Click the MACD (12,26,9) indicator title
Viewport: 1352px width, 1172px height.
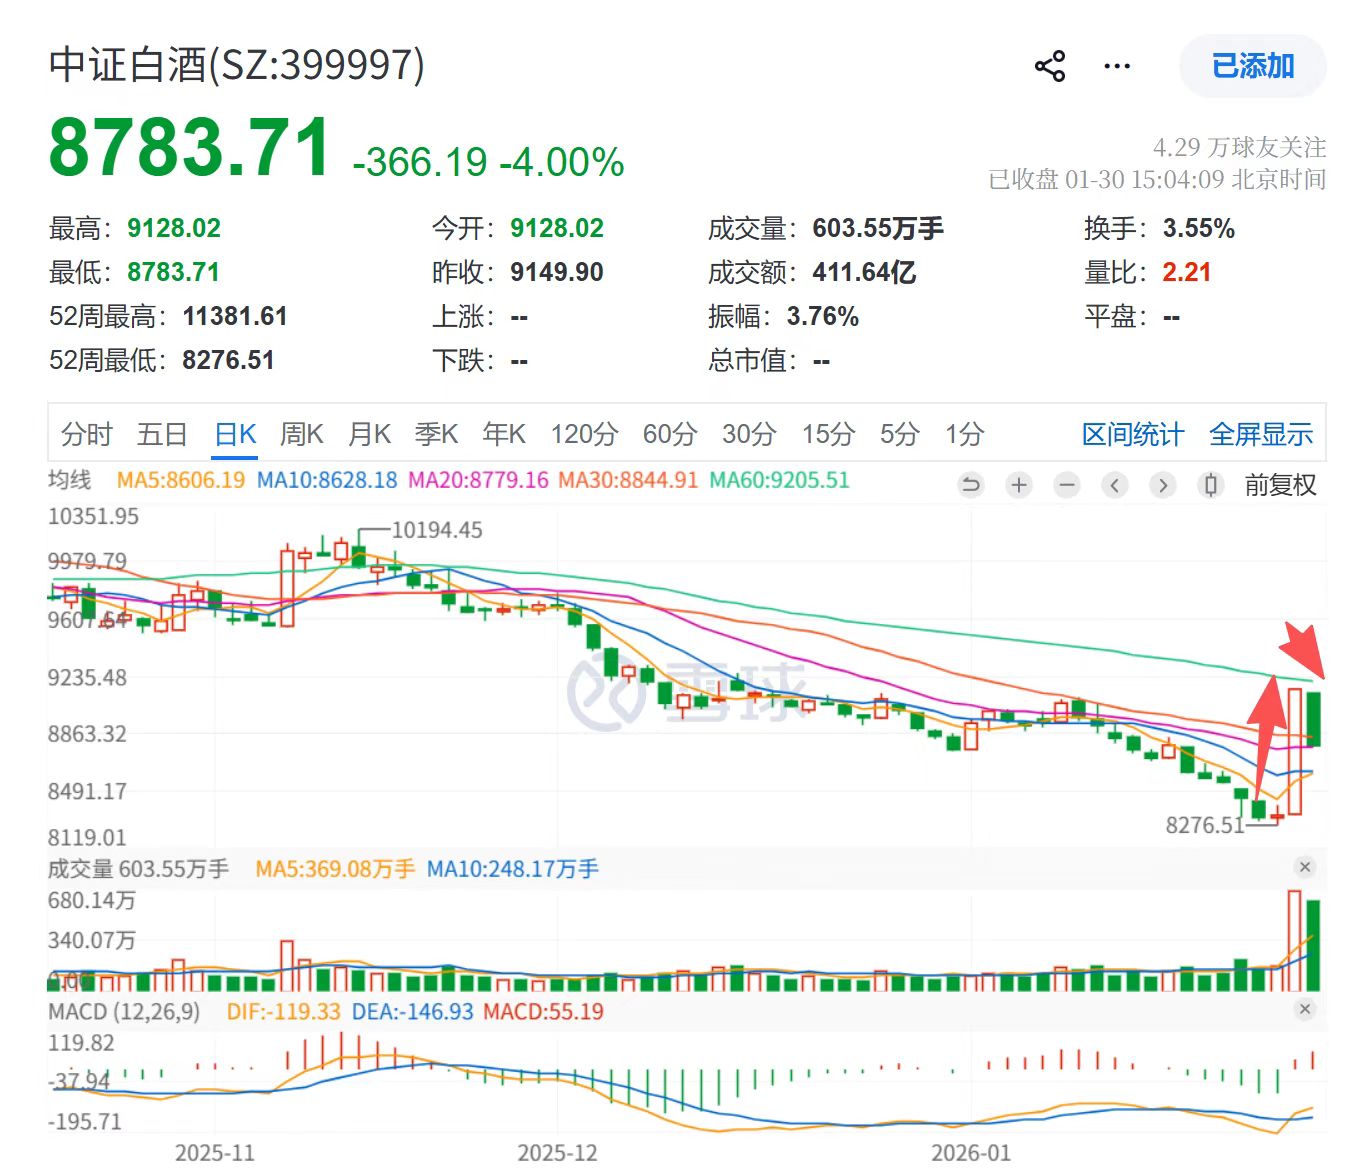pos(124,1012)
